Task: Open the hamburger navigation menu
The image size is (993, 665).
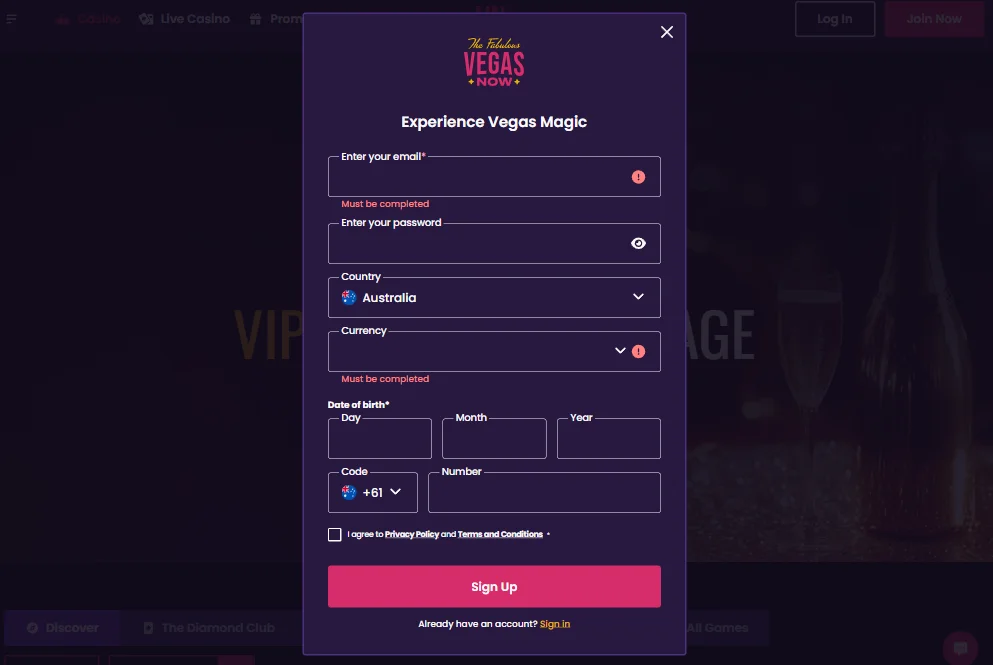Action: 11,18
